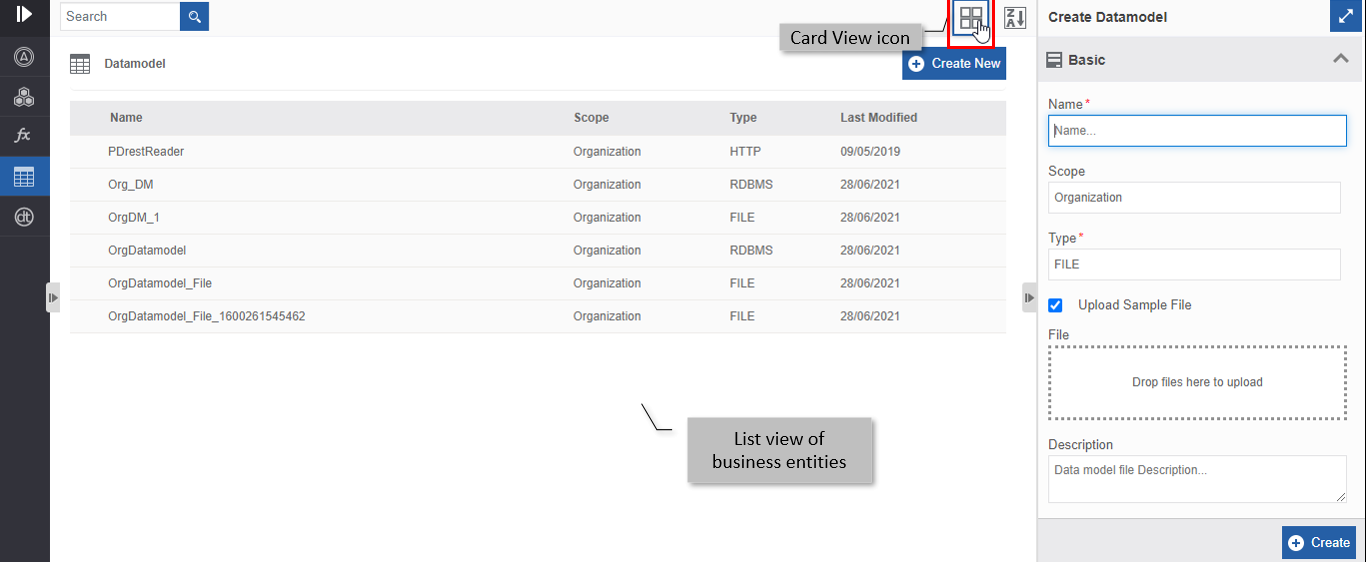Screen dimensions: 1366x562
Task: Open the Scope Organization field
Action: coord(1194,197)
